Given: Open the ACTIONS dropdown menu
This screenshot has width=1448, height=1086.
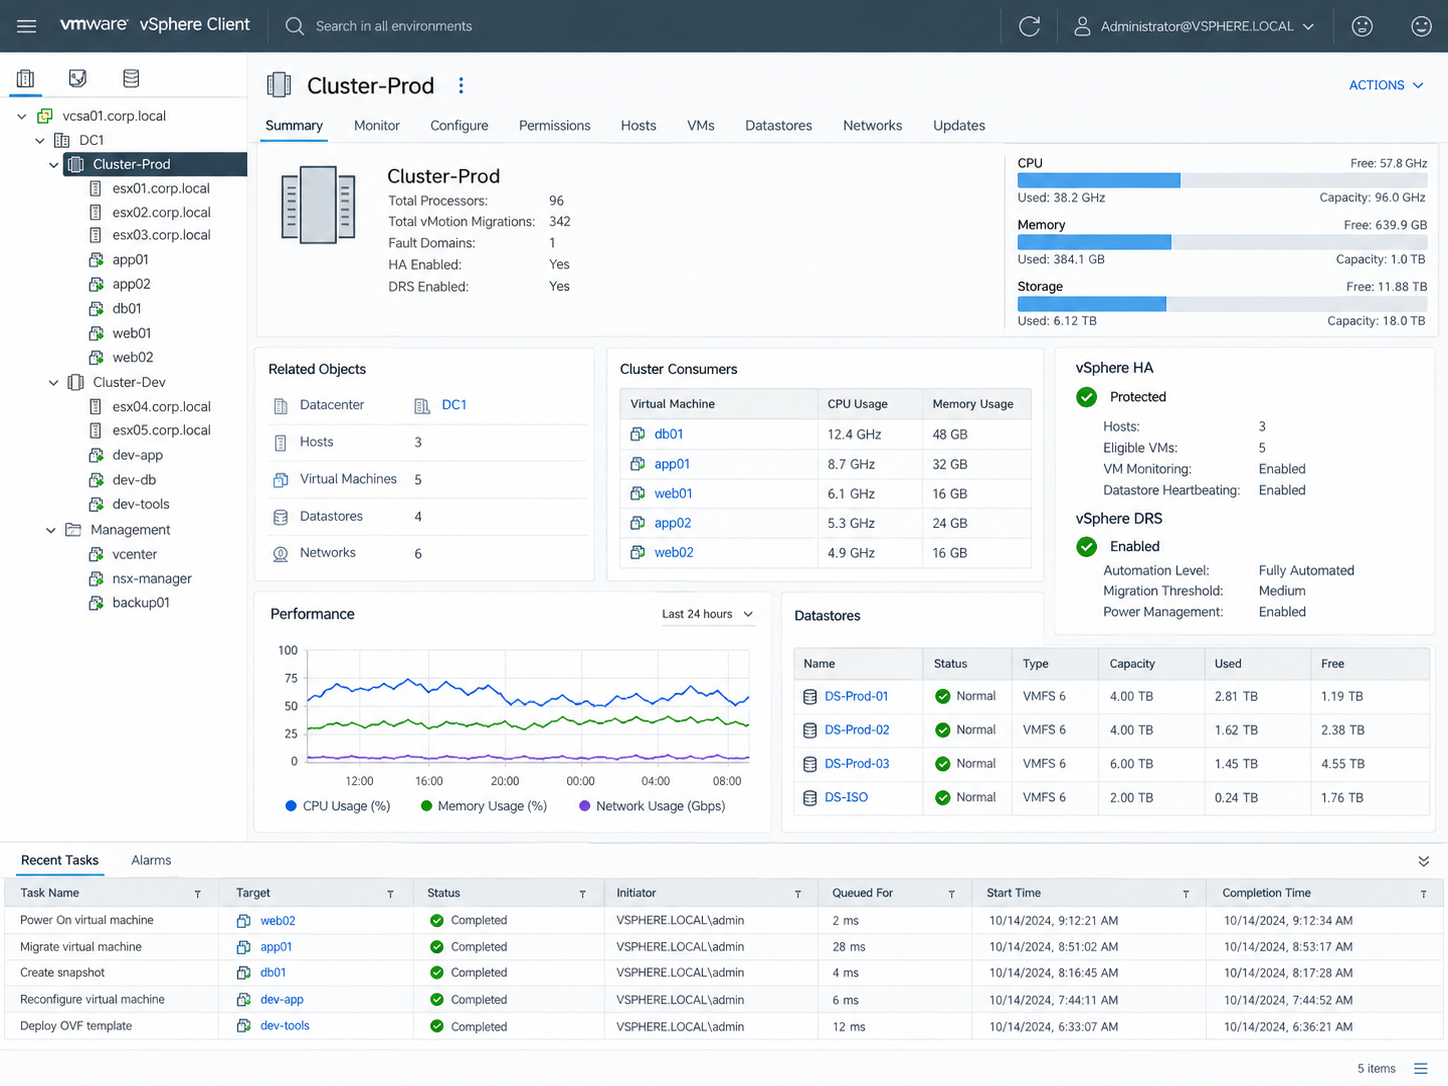Looking at the screenshot, I should click(x=1386, y=85).
